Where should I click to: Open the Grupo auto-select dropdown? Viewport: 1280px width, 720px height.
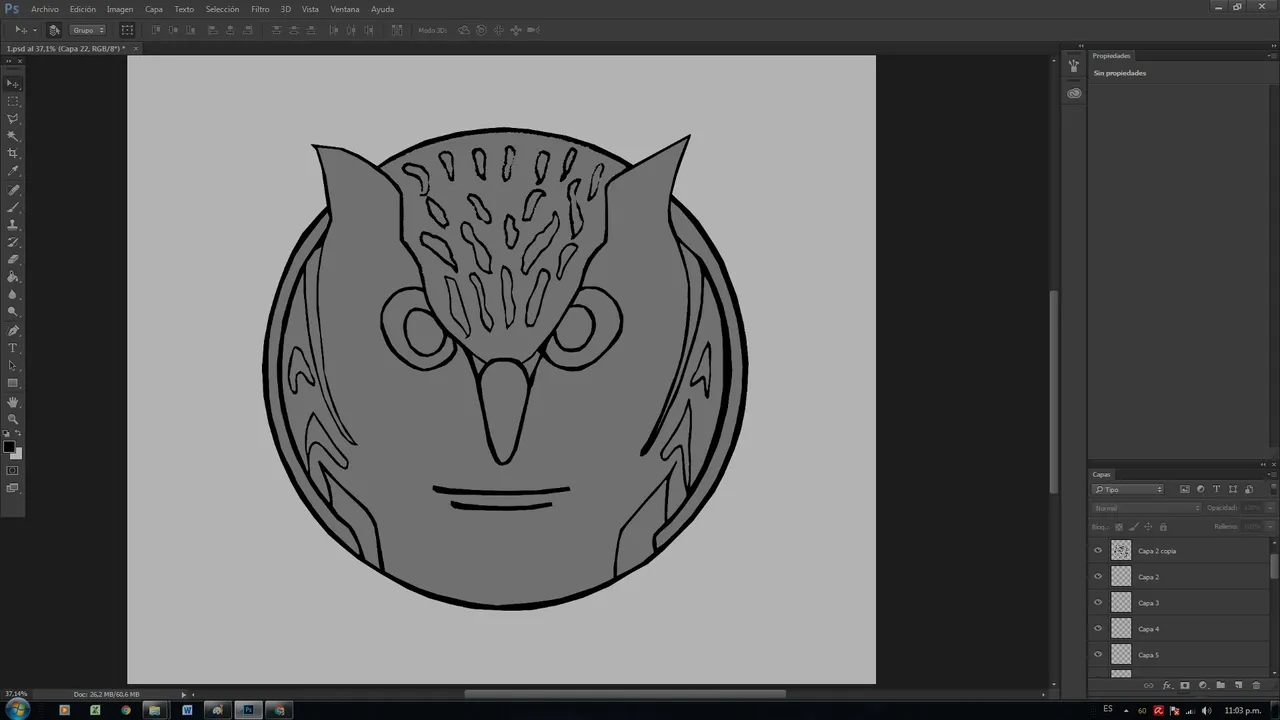click(x=88, y=30)
